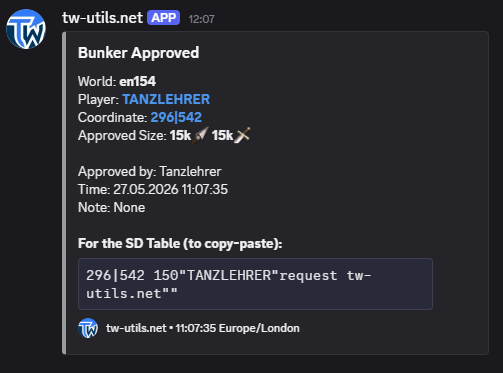Click the spear unit emoji icon
This screenshot has height=373, width=503.
coord(200,135)
